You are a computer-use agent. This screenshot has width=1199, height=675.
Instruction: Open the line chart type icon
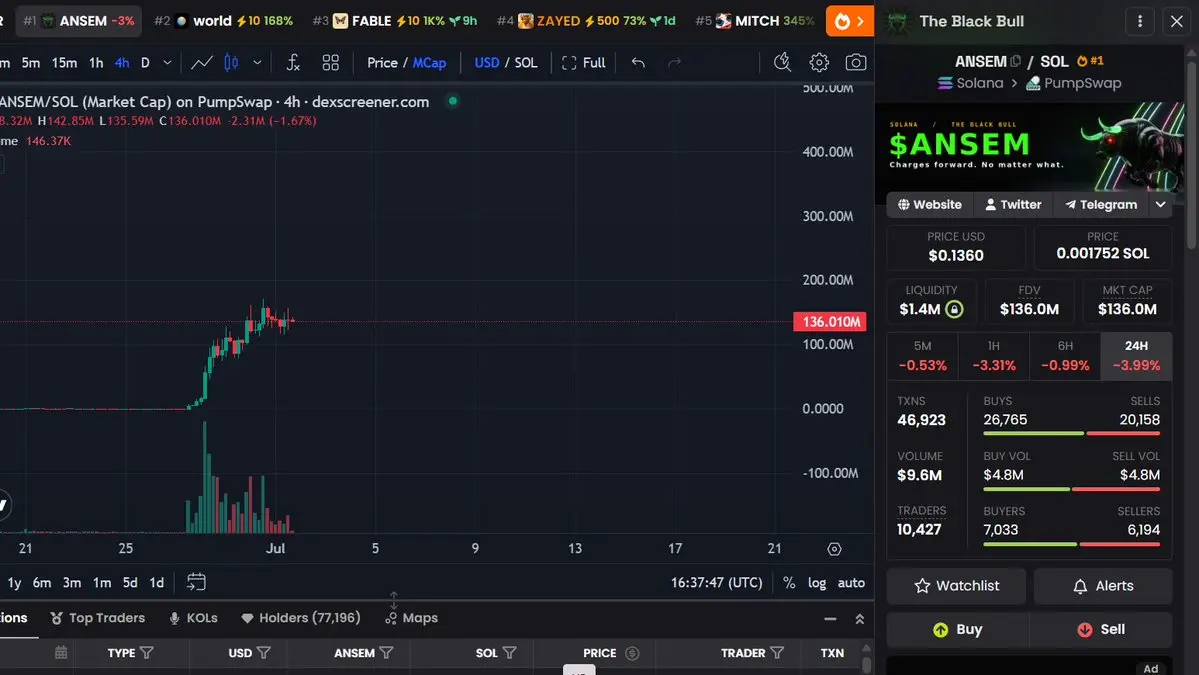coord(201,63)
